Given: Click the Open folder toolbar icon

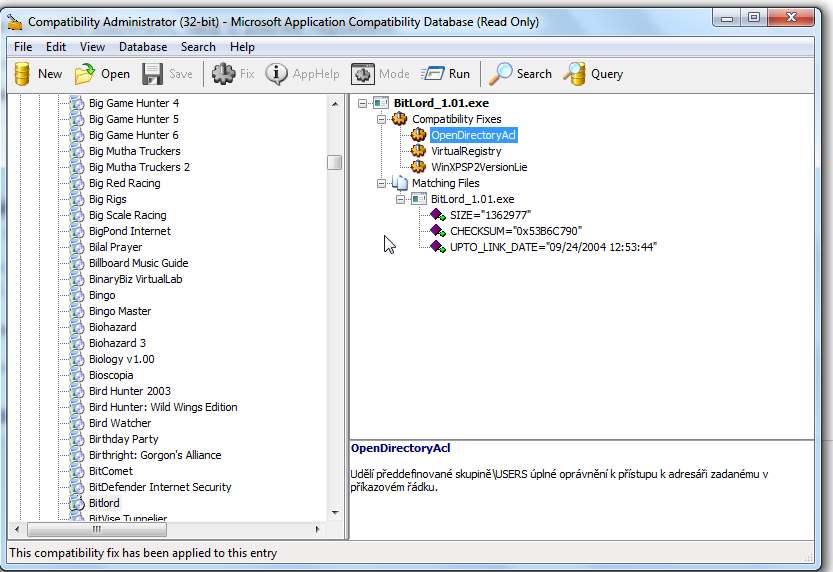Looking at the screenshot, I should [x=84, y=74].
